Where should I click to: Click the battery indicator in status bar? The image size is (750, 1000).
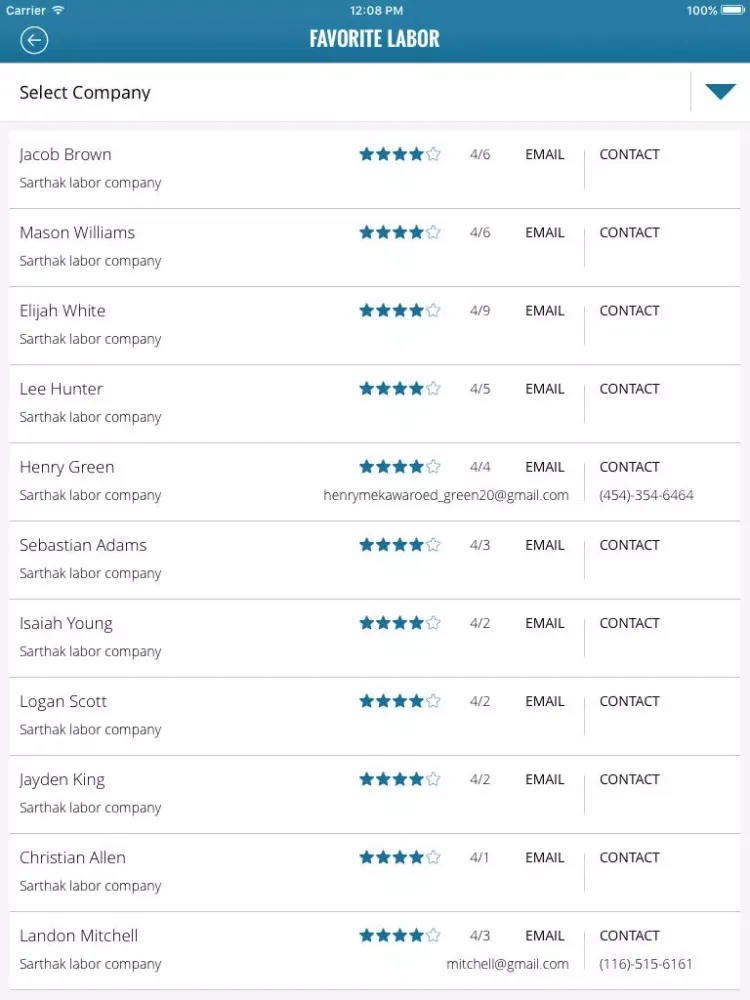(733, 10)
